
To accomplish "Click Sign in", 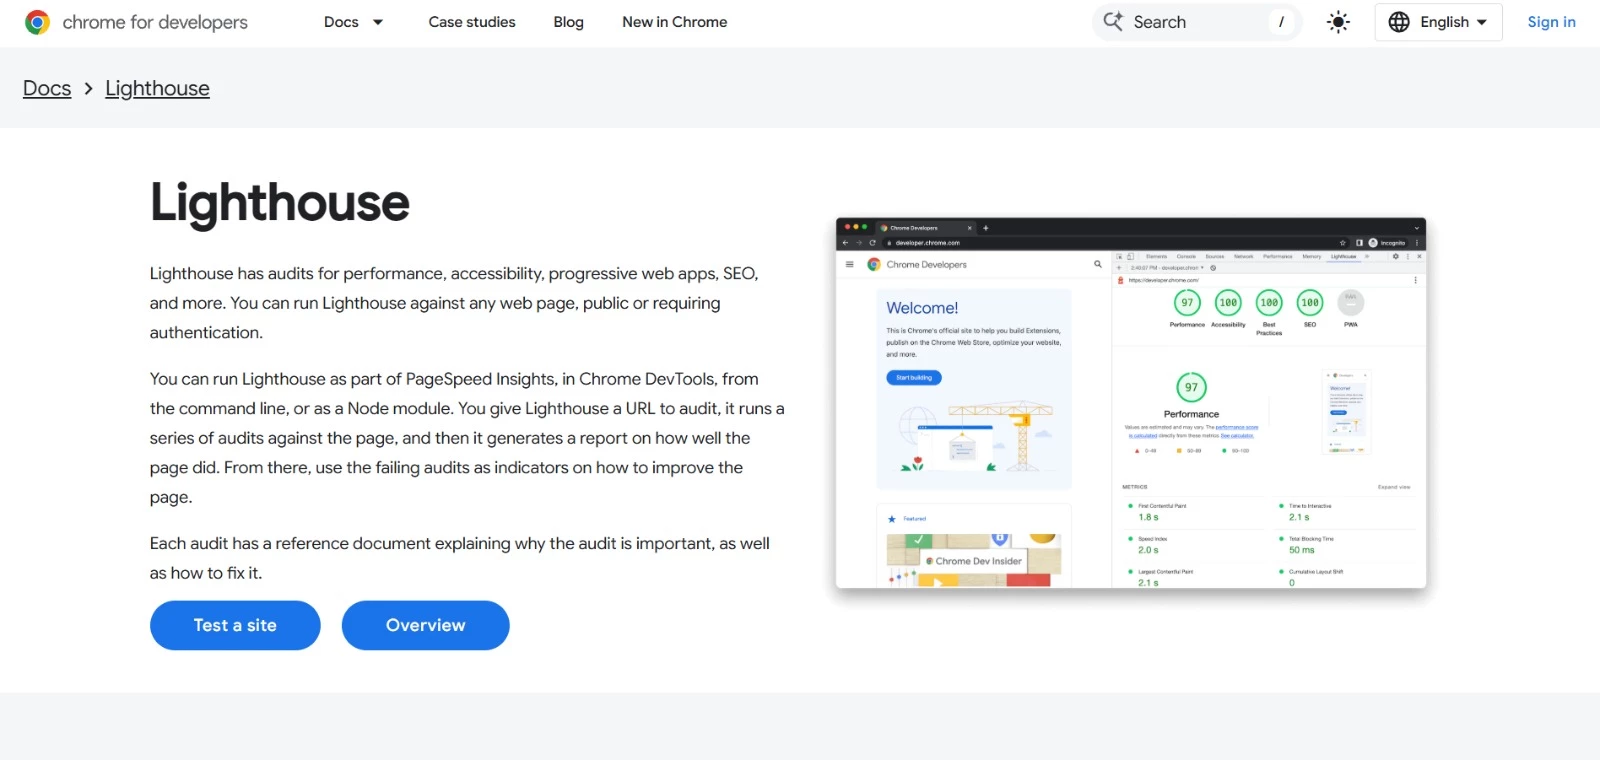I will [1551, 22].
